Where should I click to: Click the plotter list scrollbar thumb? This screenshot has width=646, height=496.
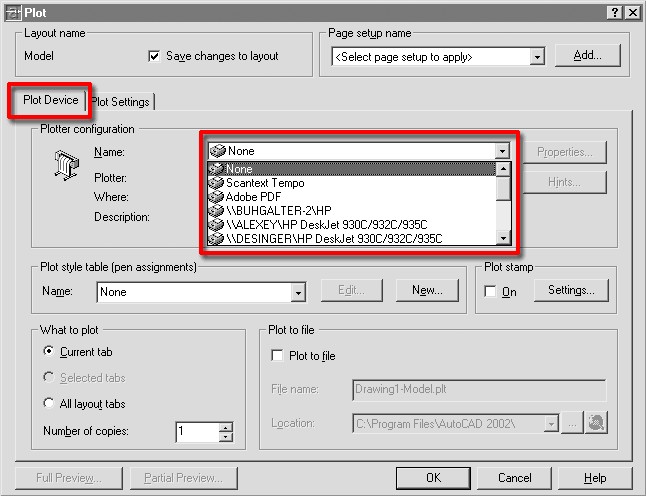click(503, 189)
